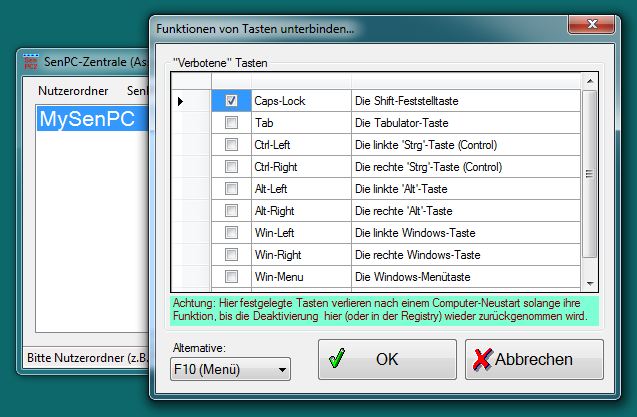Check the Alt-Right checkbox
637x417 pixels.
pyautogui.click(x=231, y=210)
